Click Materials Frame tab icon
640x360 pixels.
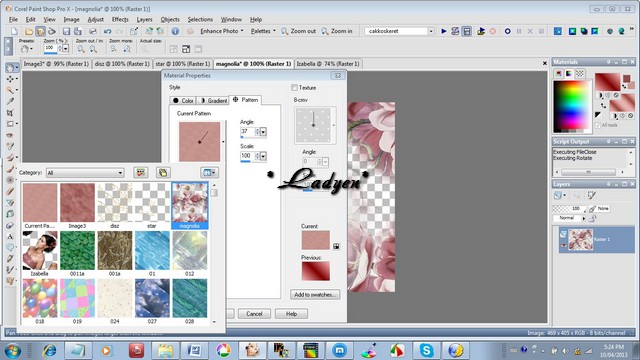point(558,73)
